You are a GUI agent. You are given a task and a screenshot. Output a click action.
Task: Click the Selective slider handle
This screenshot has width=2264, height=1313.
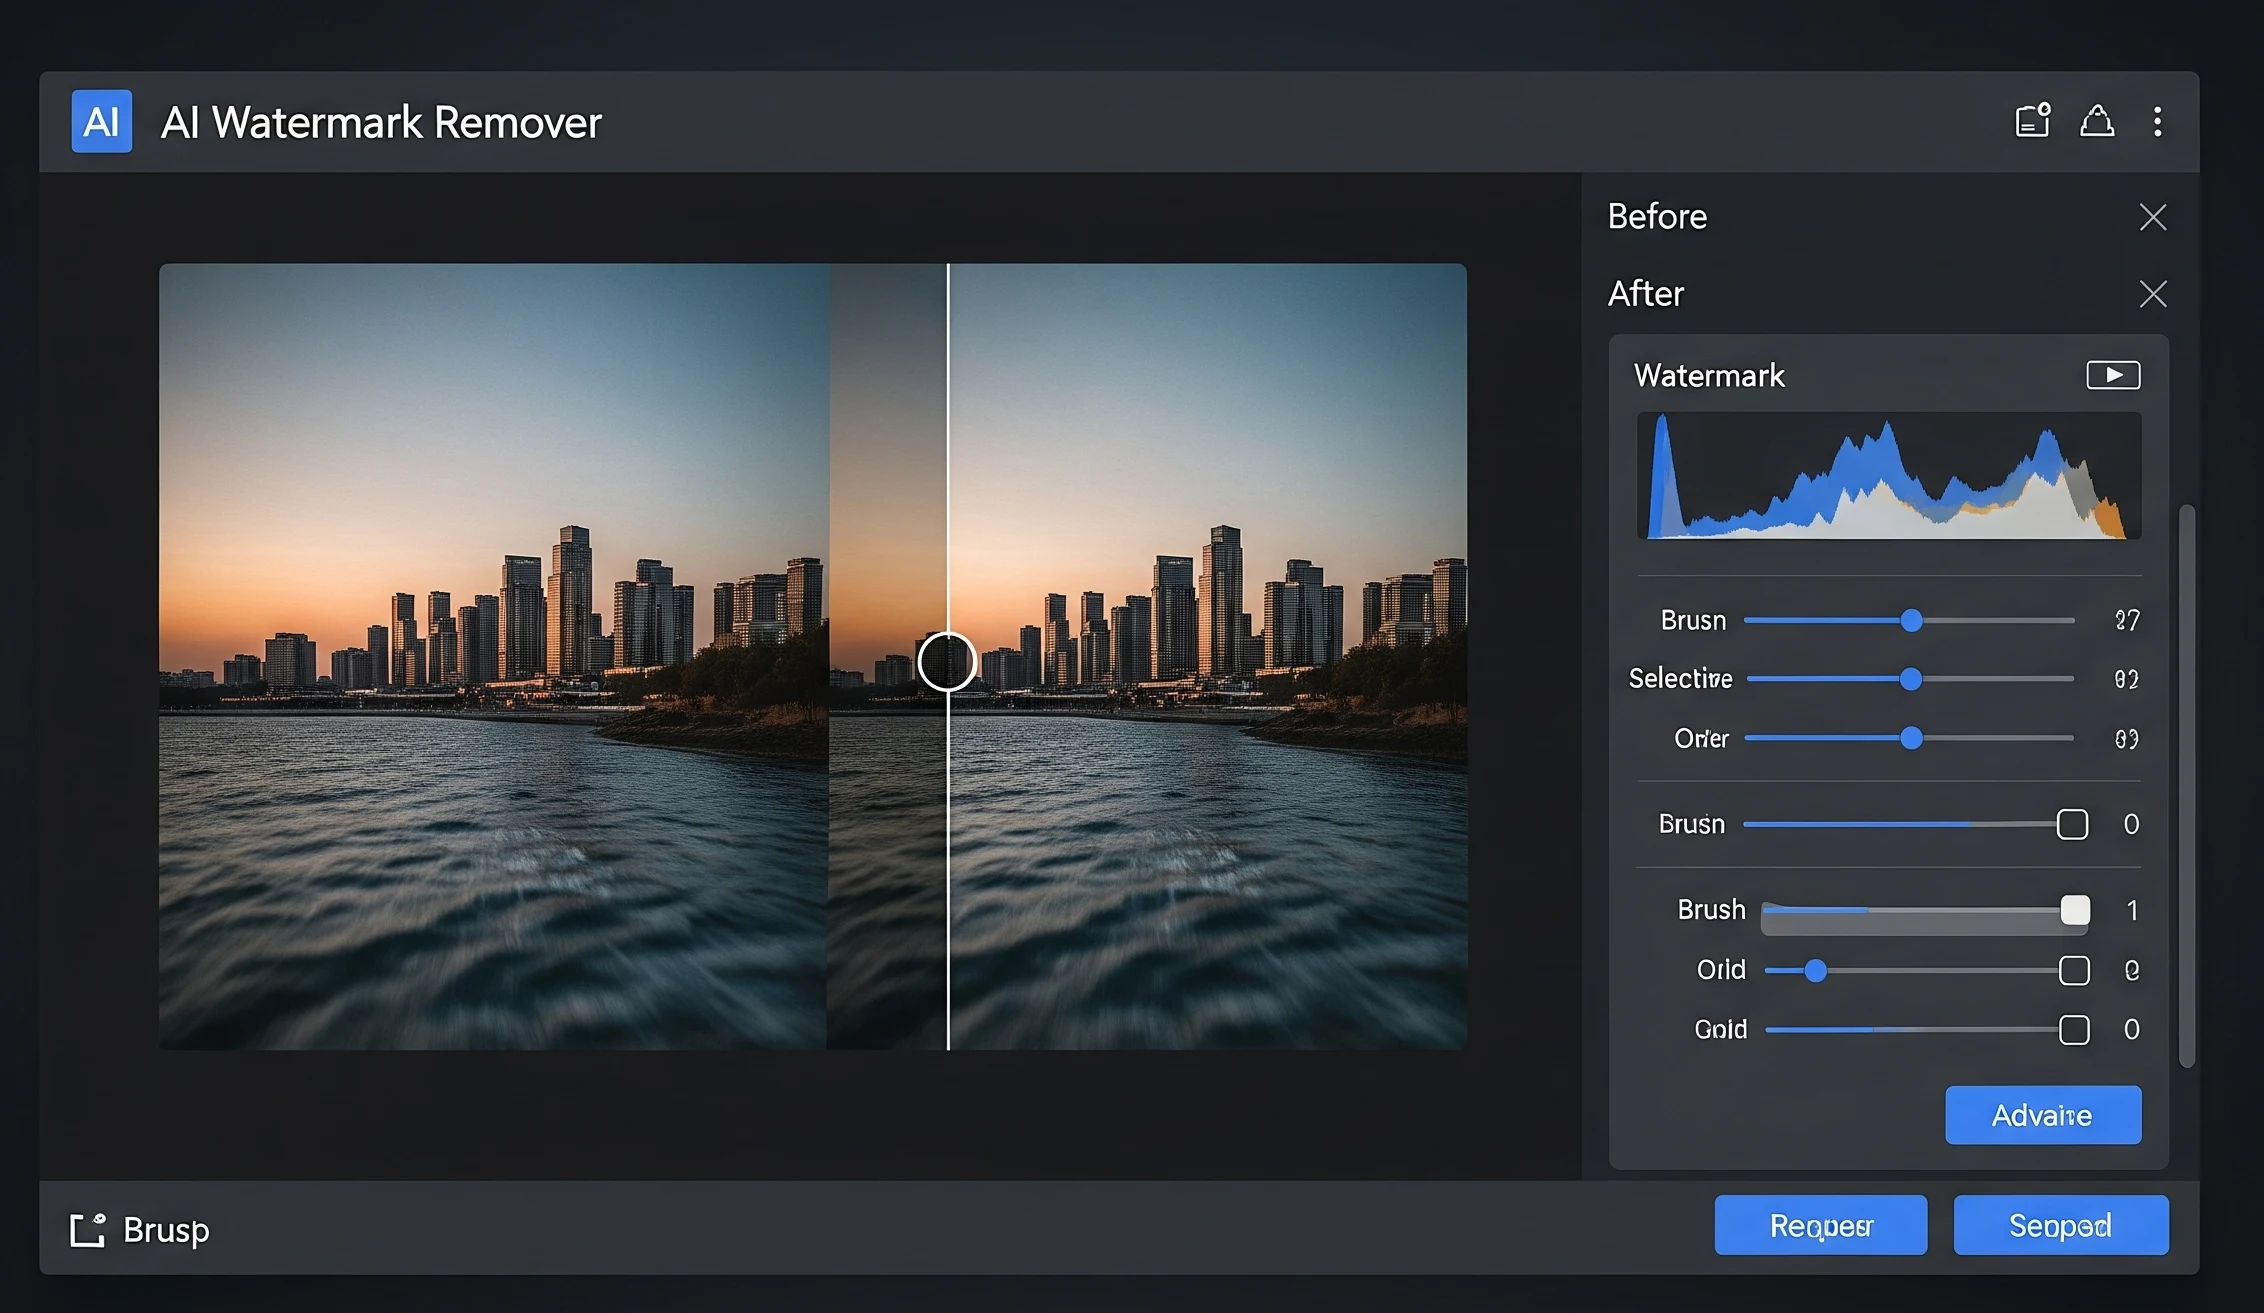(x=1910, y=679)
